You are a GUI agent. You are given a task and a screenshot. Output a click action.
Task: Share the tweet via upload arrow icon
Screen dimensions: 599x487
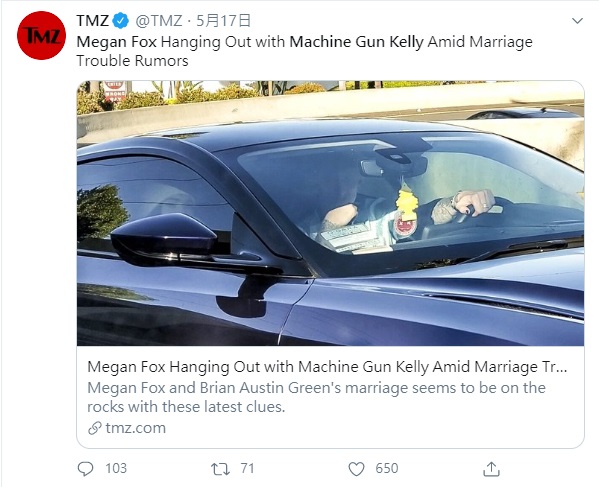point(491,469)
